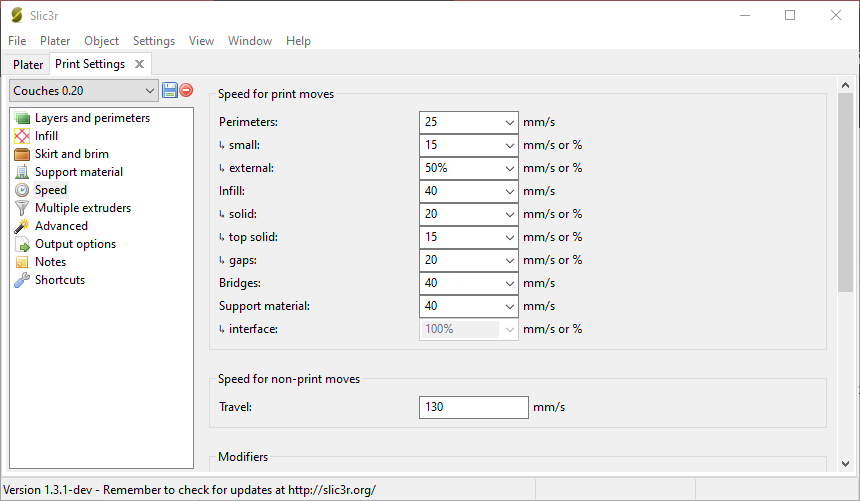Click the Notes icon in sidebar
The height and width of the screenshot is (501, 860).
pos(22,262)
